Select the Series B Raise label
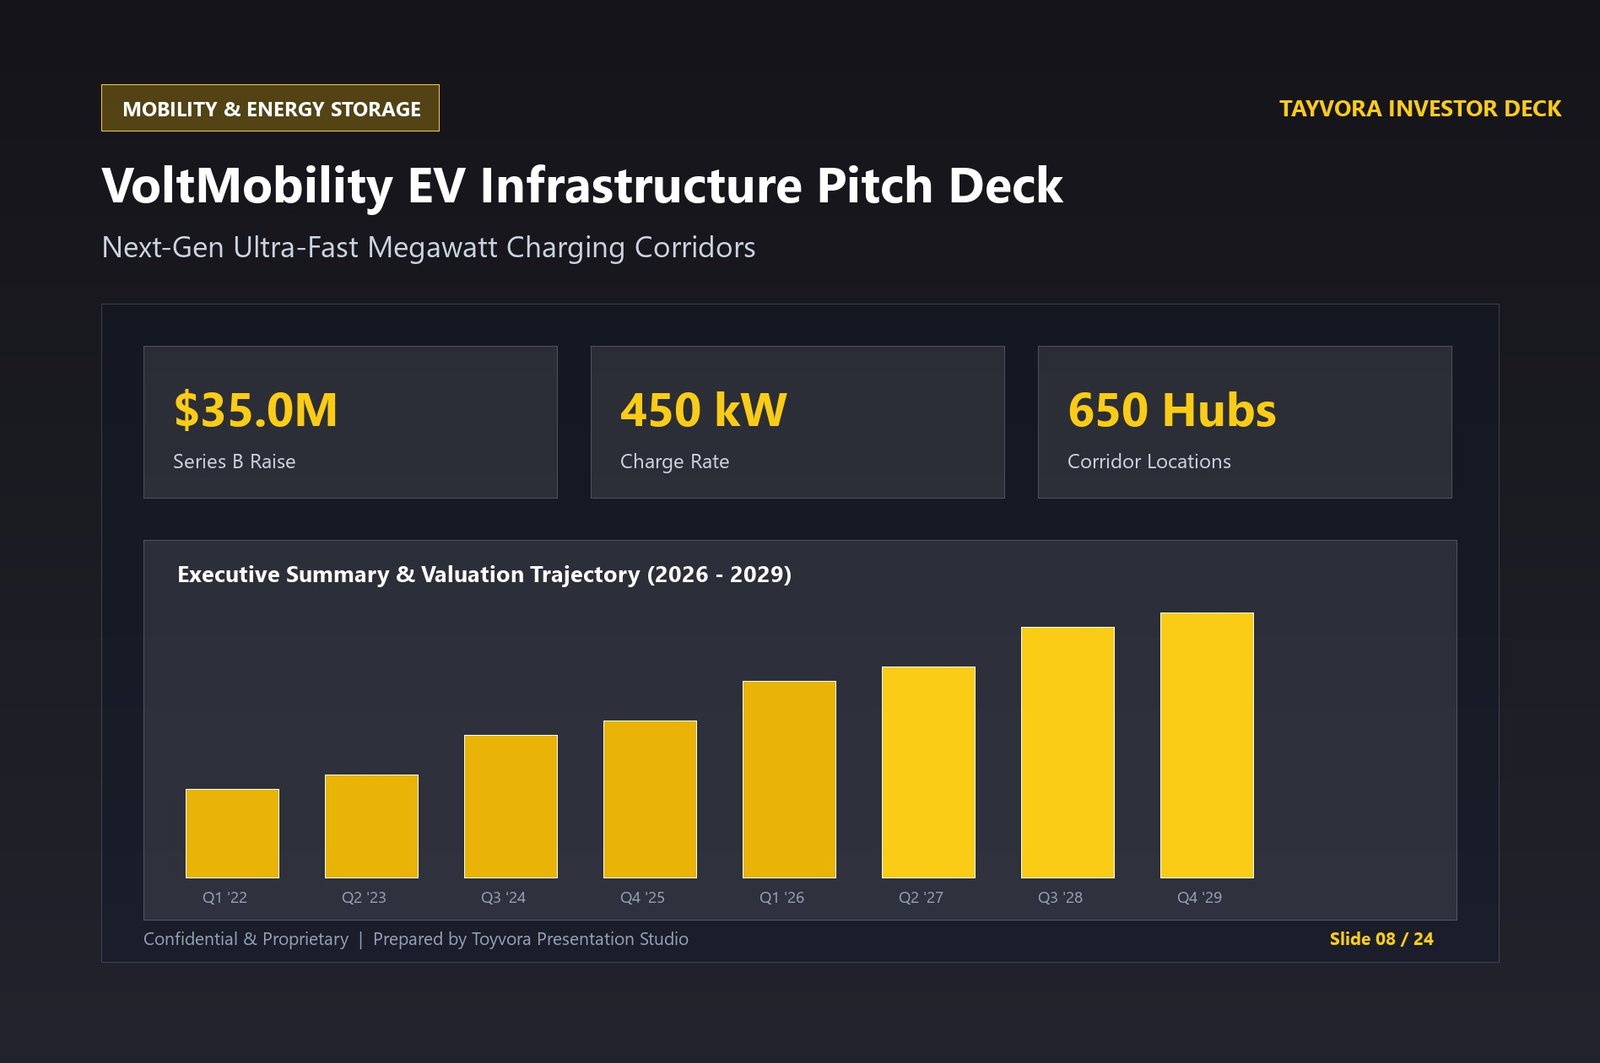Image resolution: width=1600 pixels, height=1063 pixels. pos(234,461)
